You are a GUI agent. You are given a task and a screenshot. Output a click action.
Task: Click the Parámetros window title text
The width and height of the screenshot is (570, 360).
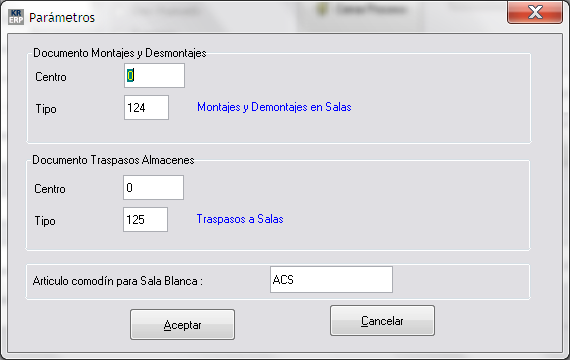(x=62, y=18)
